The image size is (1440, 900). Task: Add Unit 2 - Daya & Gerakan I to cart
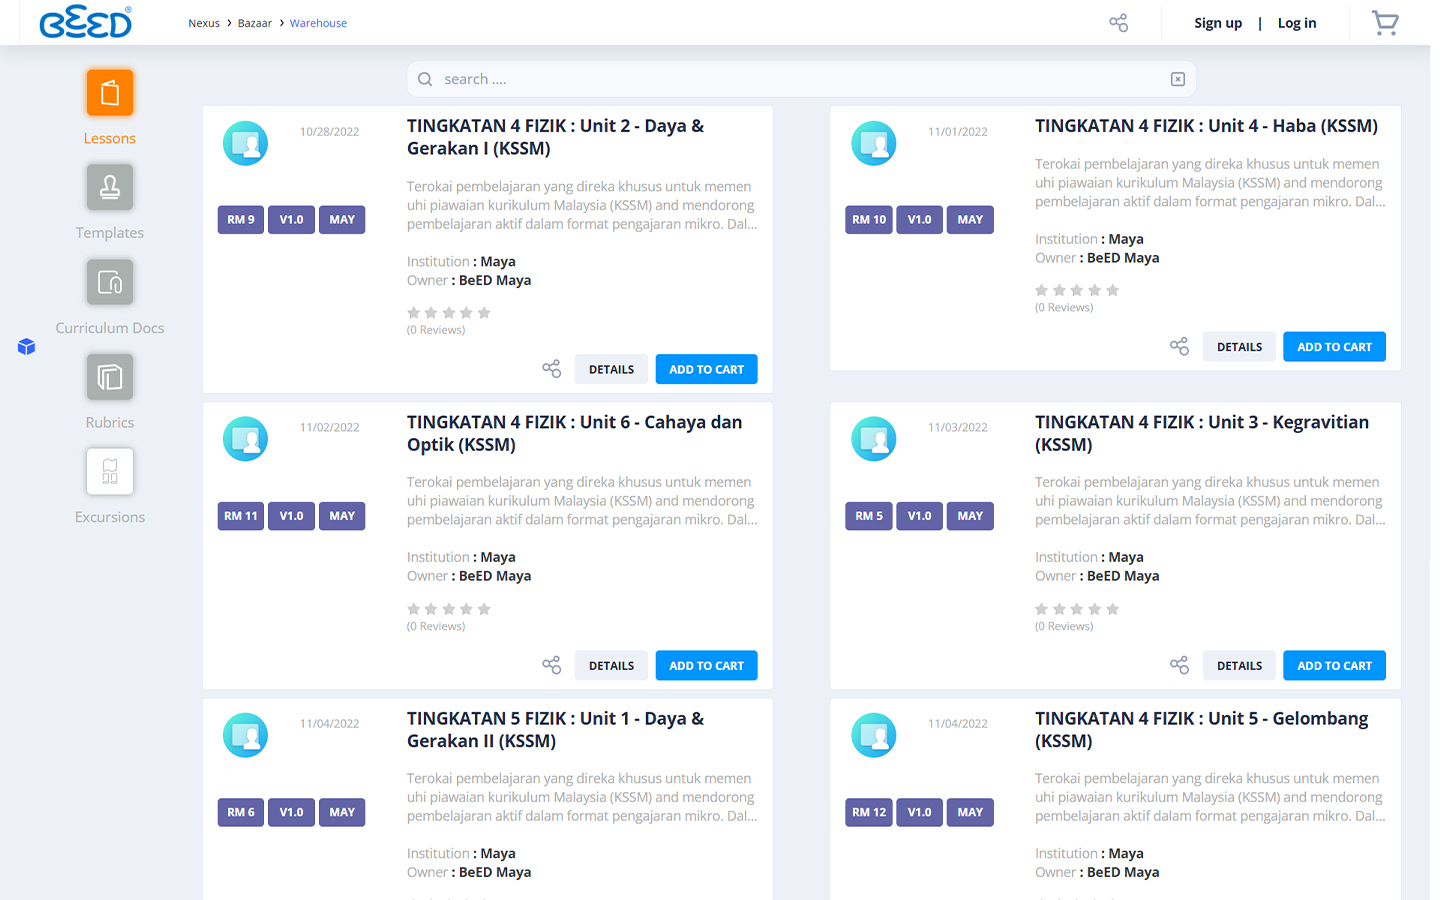[706, 369]
